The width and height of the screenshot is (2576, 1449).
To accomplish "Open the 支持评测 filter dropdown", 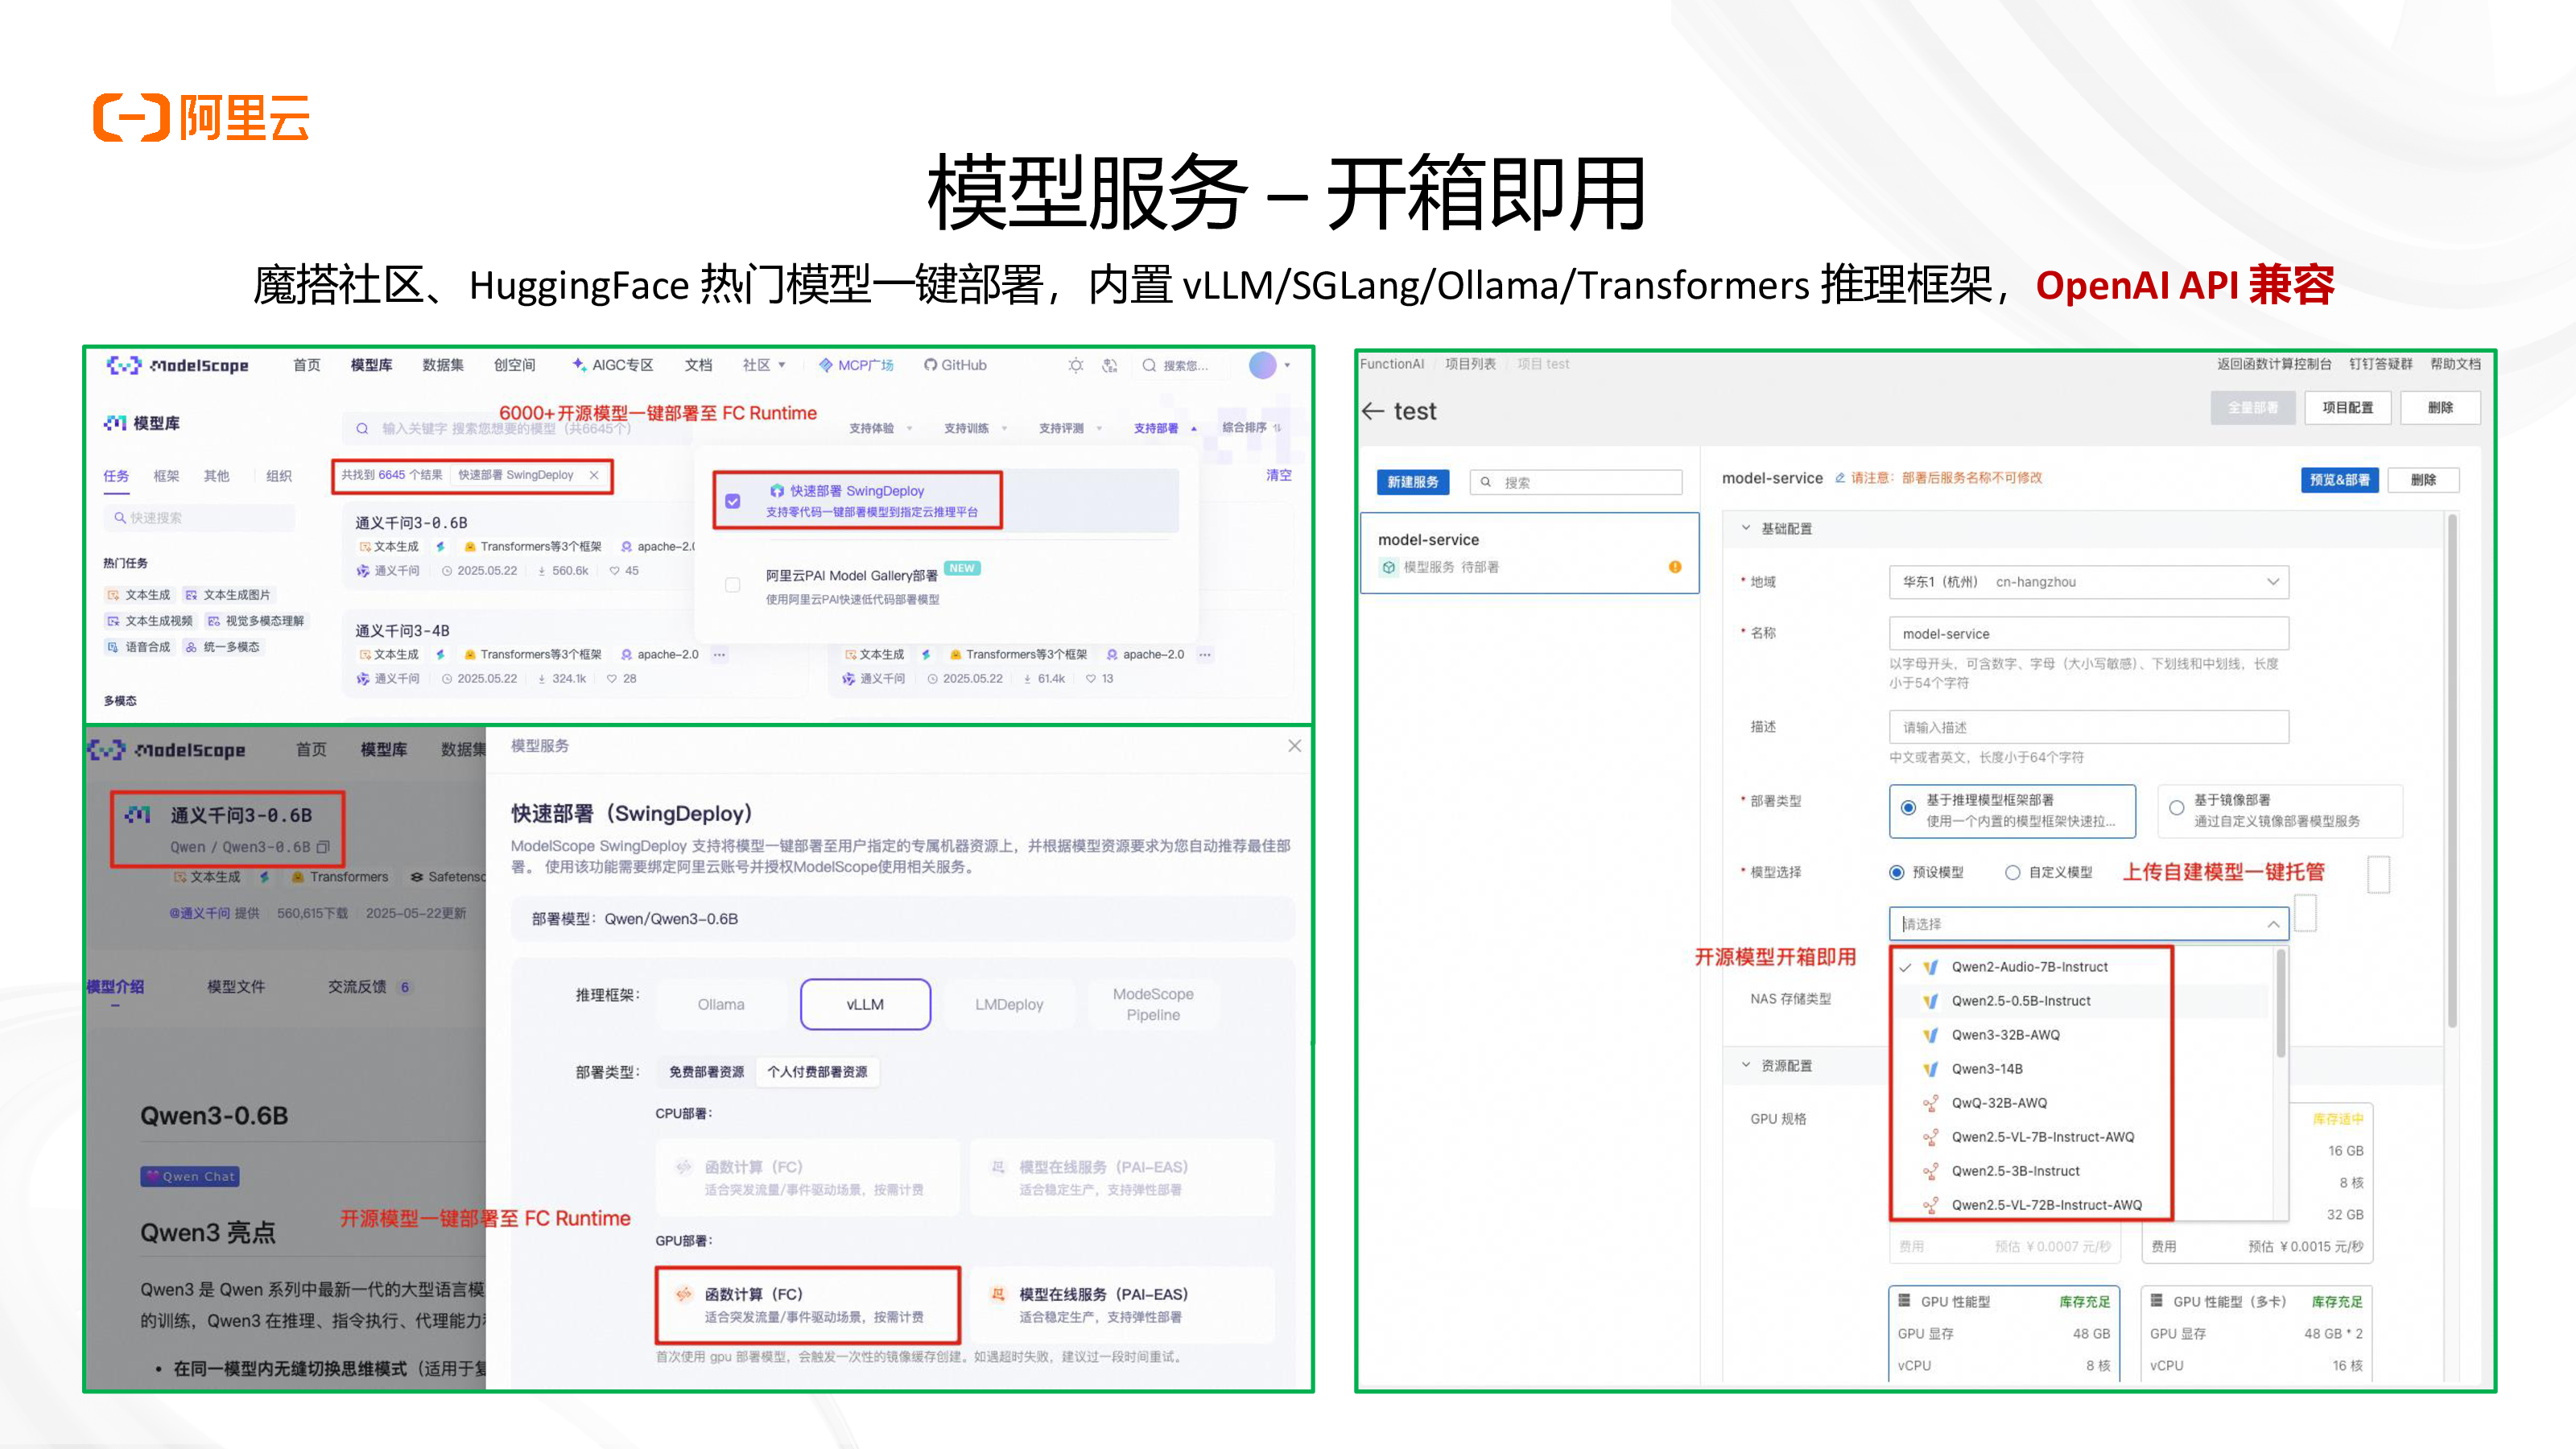I will 1070,428.
